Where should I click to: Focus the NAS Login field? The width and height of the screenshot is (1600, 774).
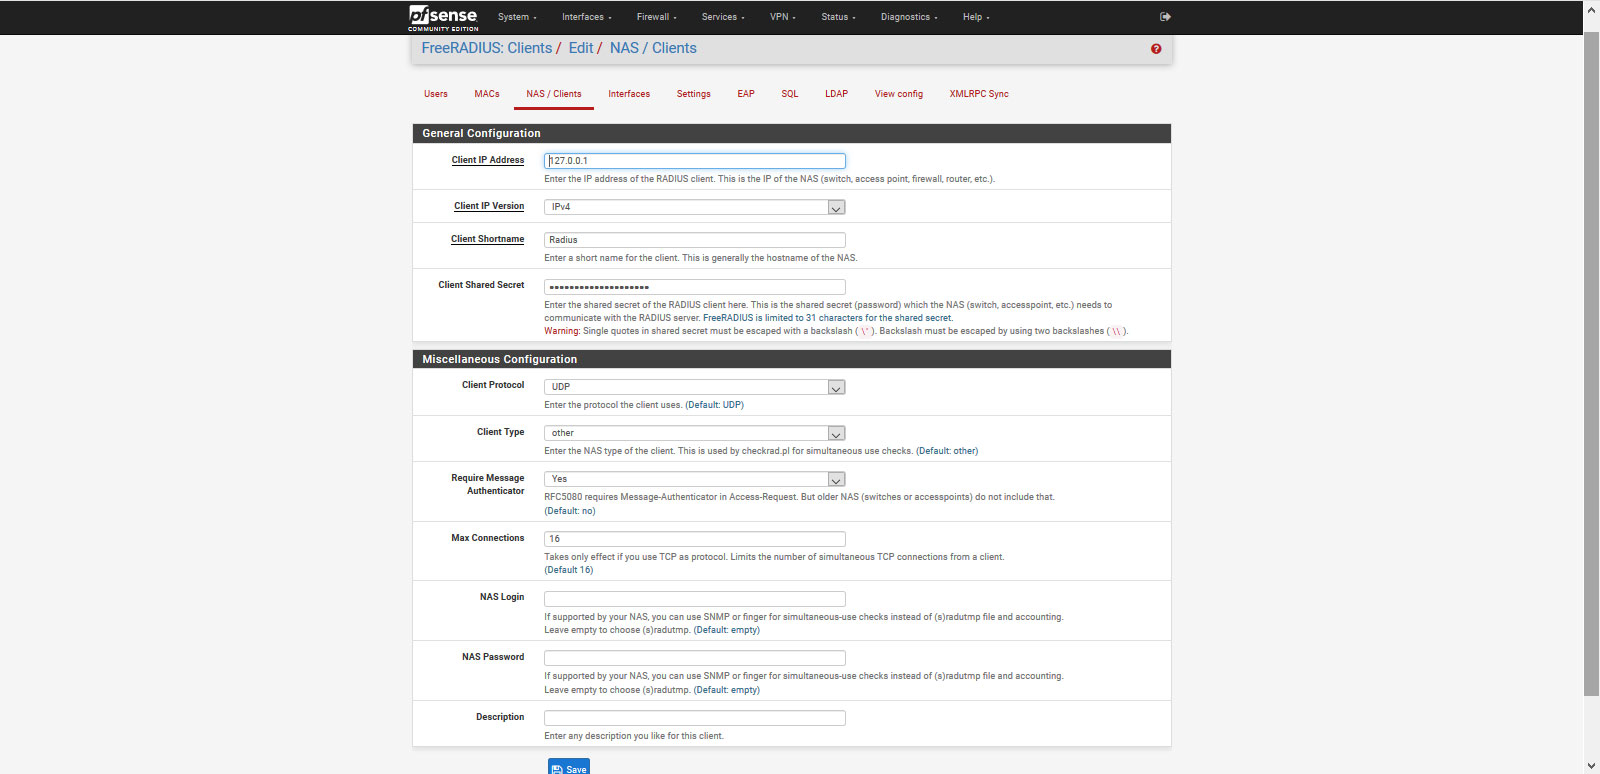tap(695, 599)
